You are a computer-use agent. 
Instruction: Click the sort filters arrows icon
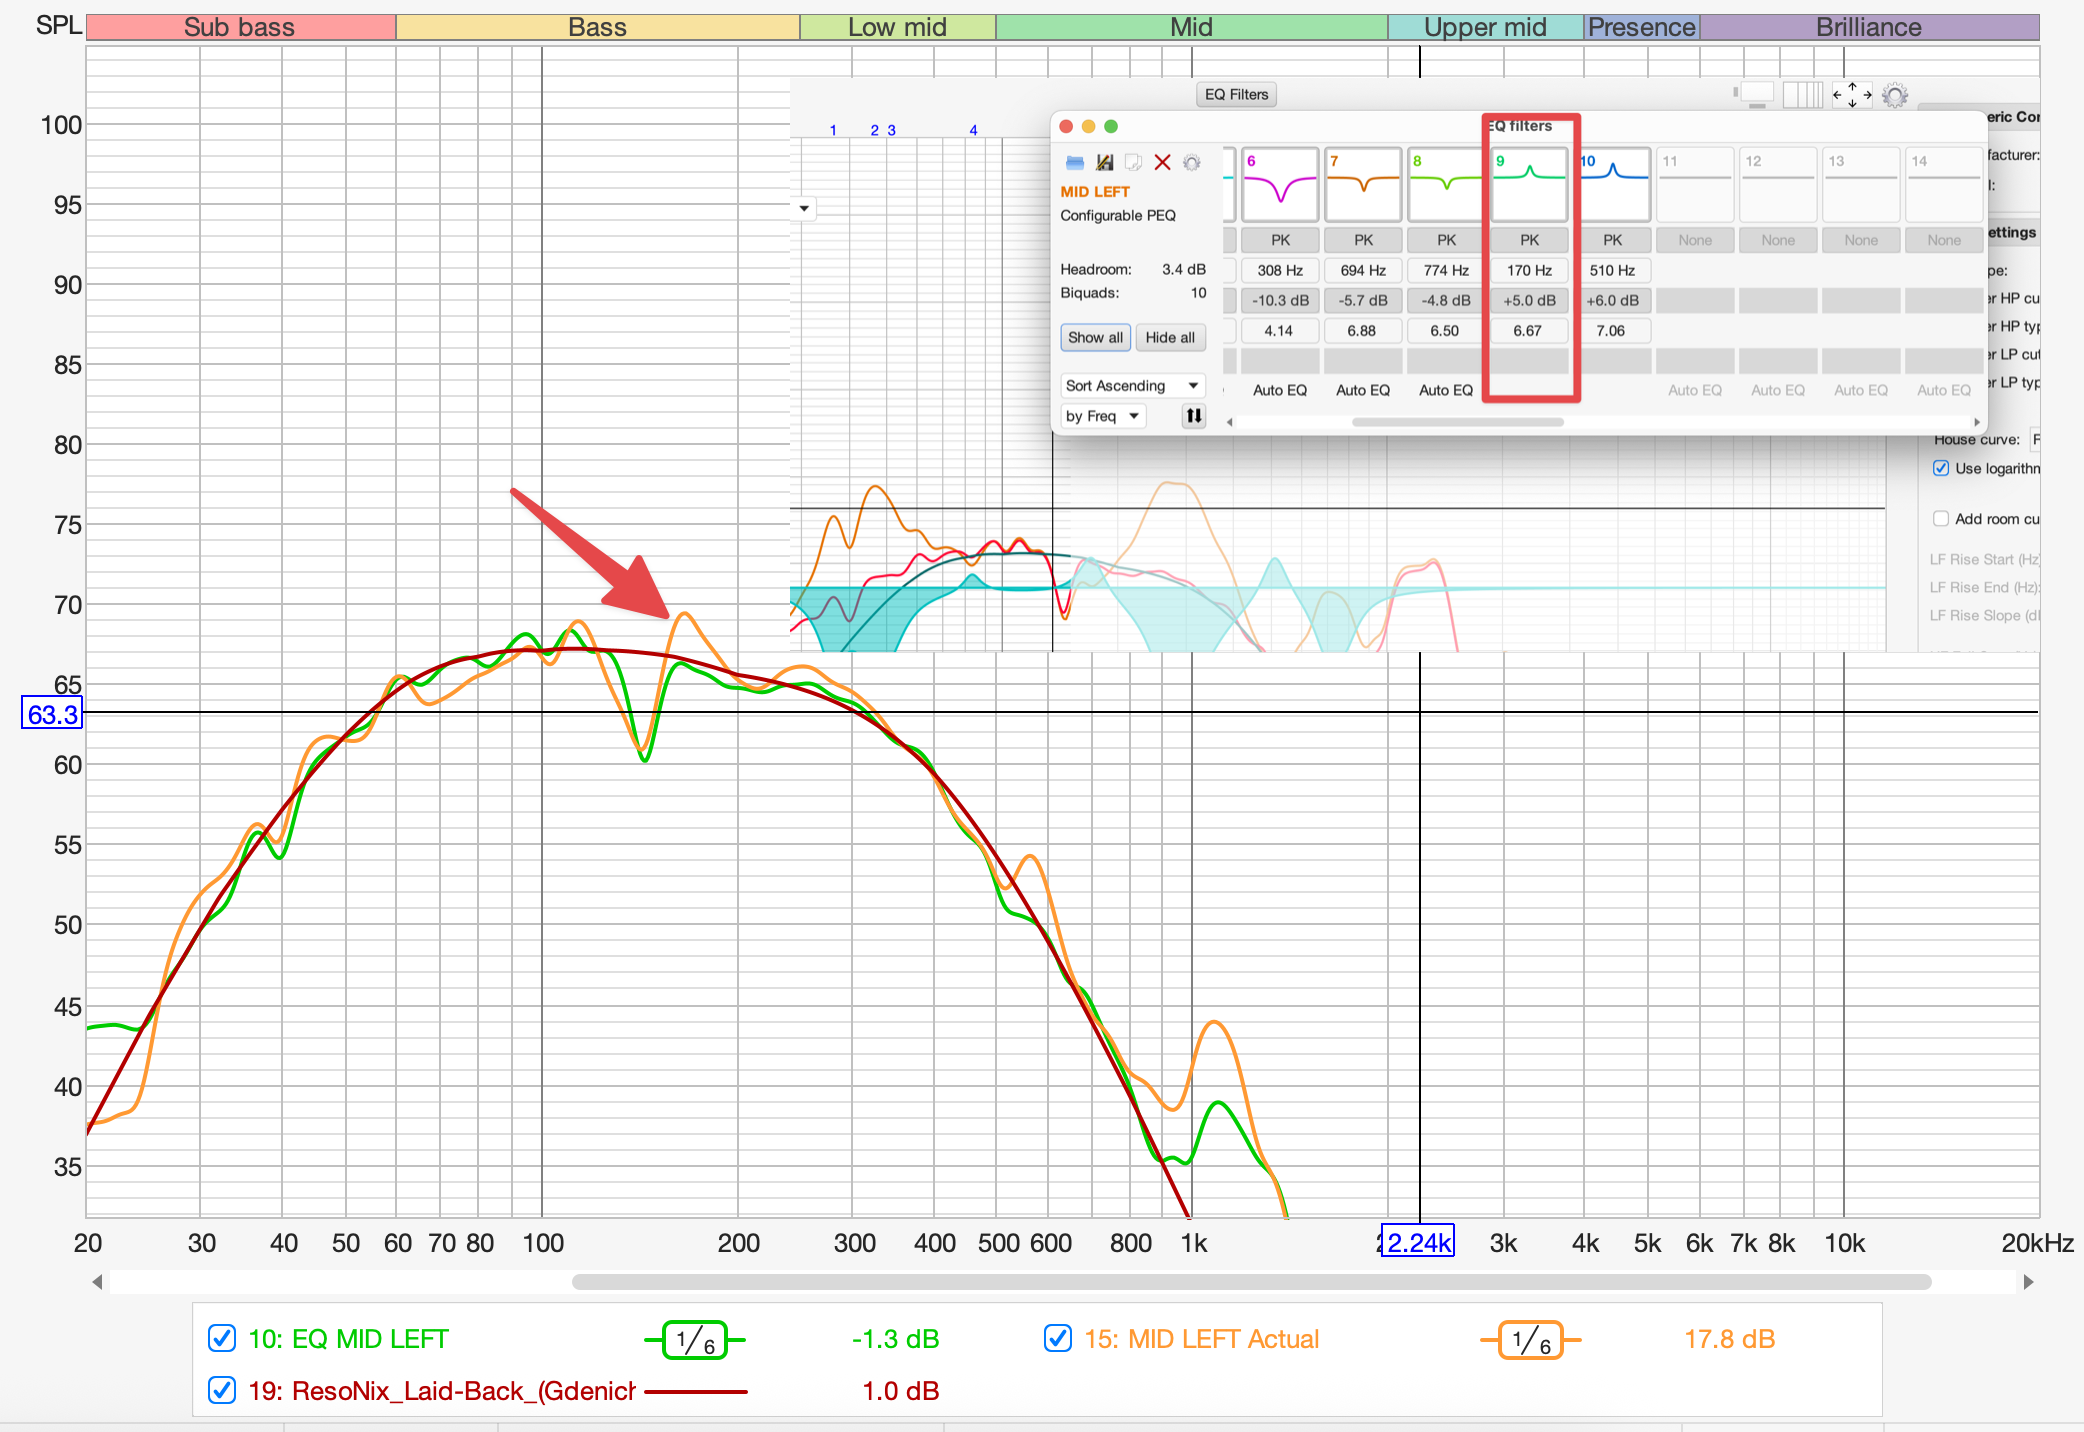(1194, 416)
